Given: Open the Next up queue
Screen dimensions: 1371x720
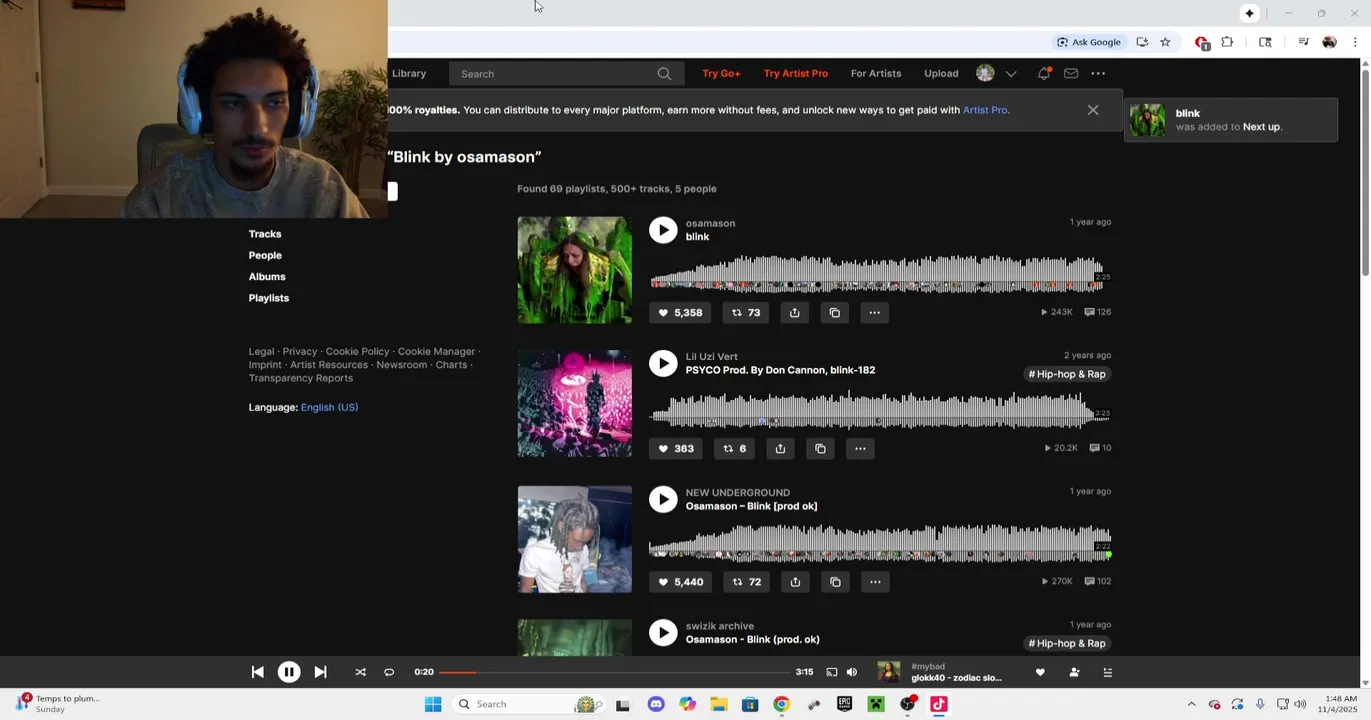Looking at the screenshot, I should click(x=1107, y=672).
